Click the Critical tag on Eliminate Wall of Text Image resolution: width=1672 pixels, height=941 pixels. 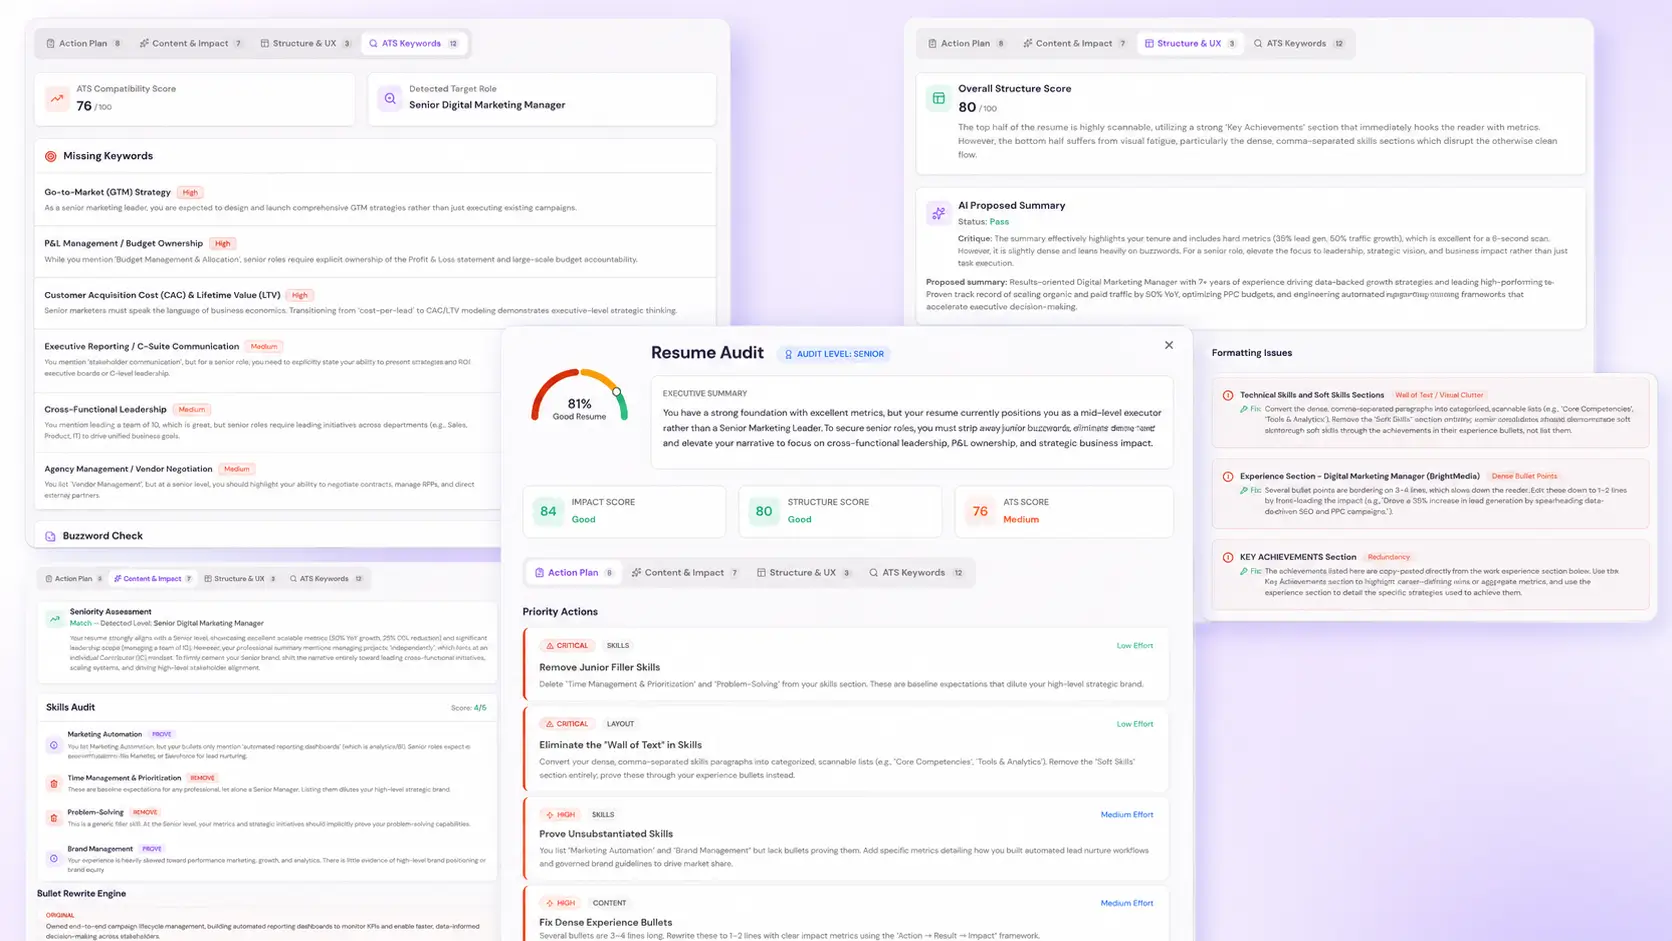tap(567, 724)
